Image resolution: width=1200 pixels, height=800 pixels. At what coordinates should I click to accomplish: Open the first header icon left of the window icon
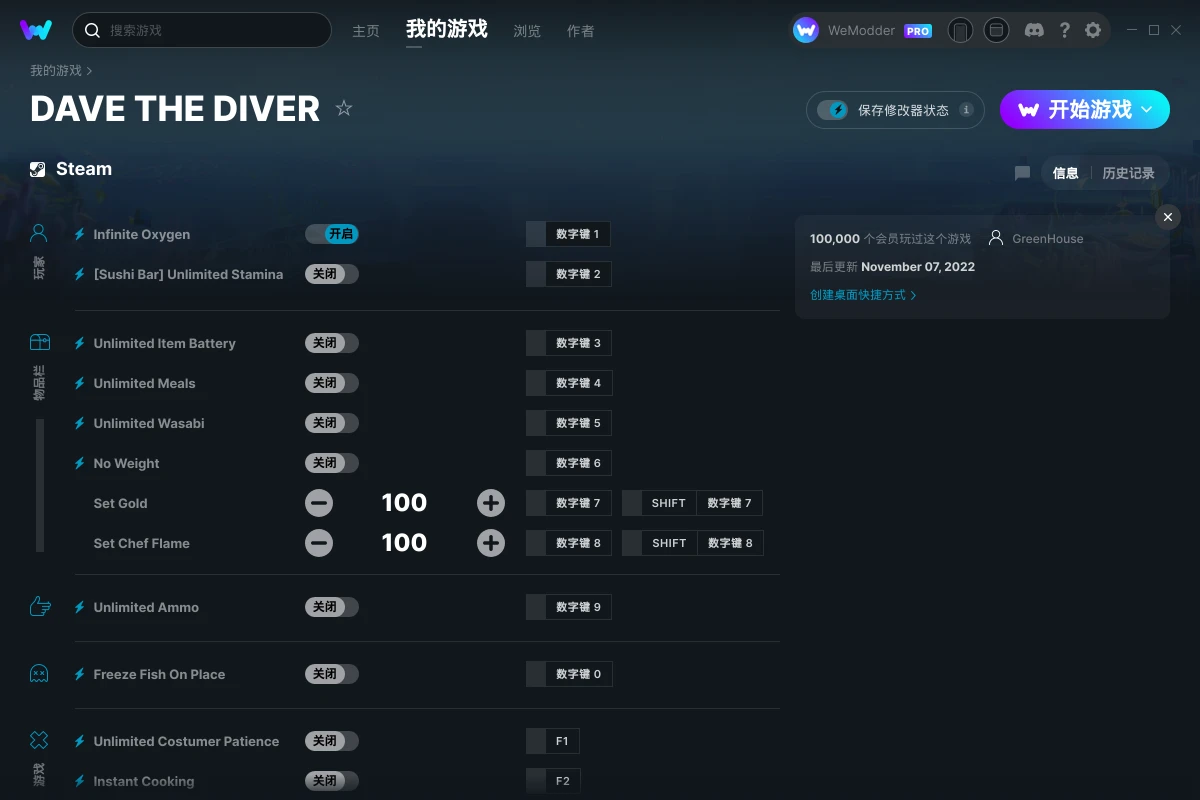pyautogui.click(x=960, y=30)
